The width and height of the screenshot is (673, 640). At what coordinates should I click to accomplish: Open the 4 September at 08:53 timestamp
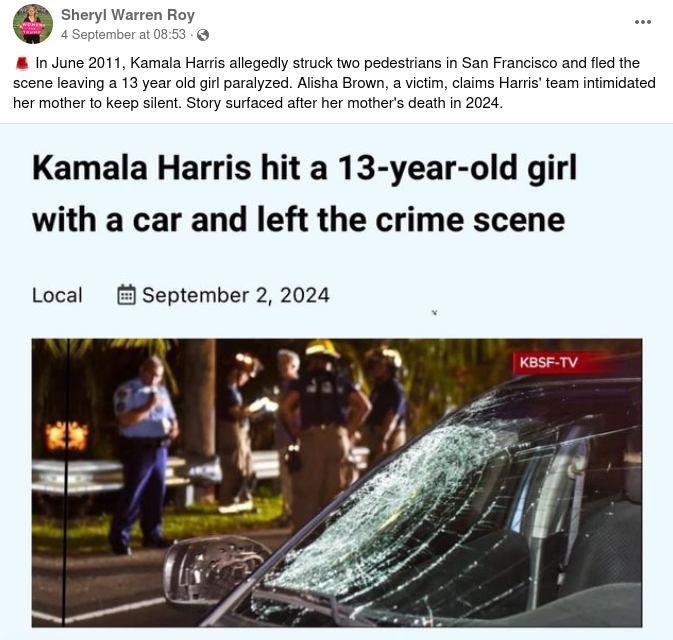tap(123, 34)
